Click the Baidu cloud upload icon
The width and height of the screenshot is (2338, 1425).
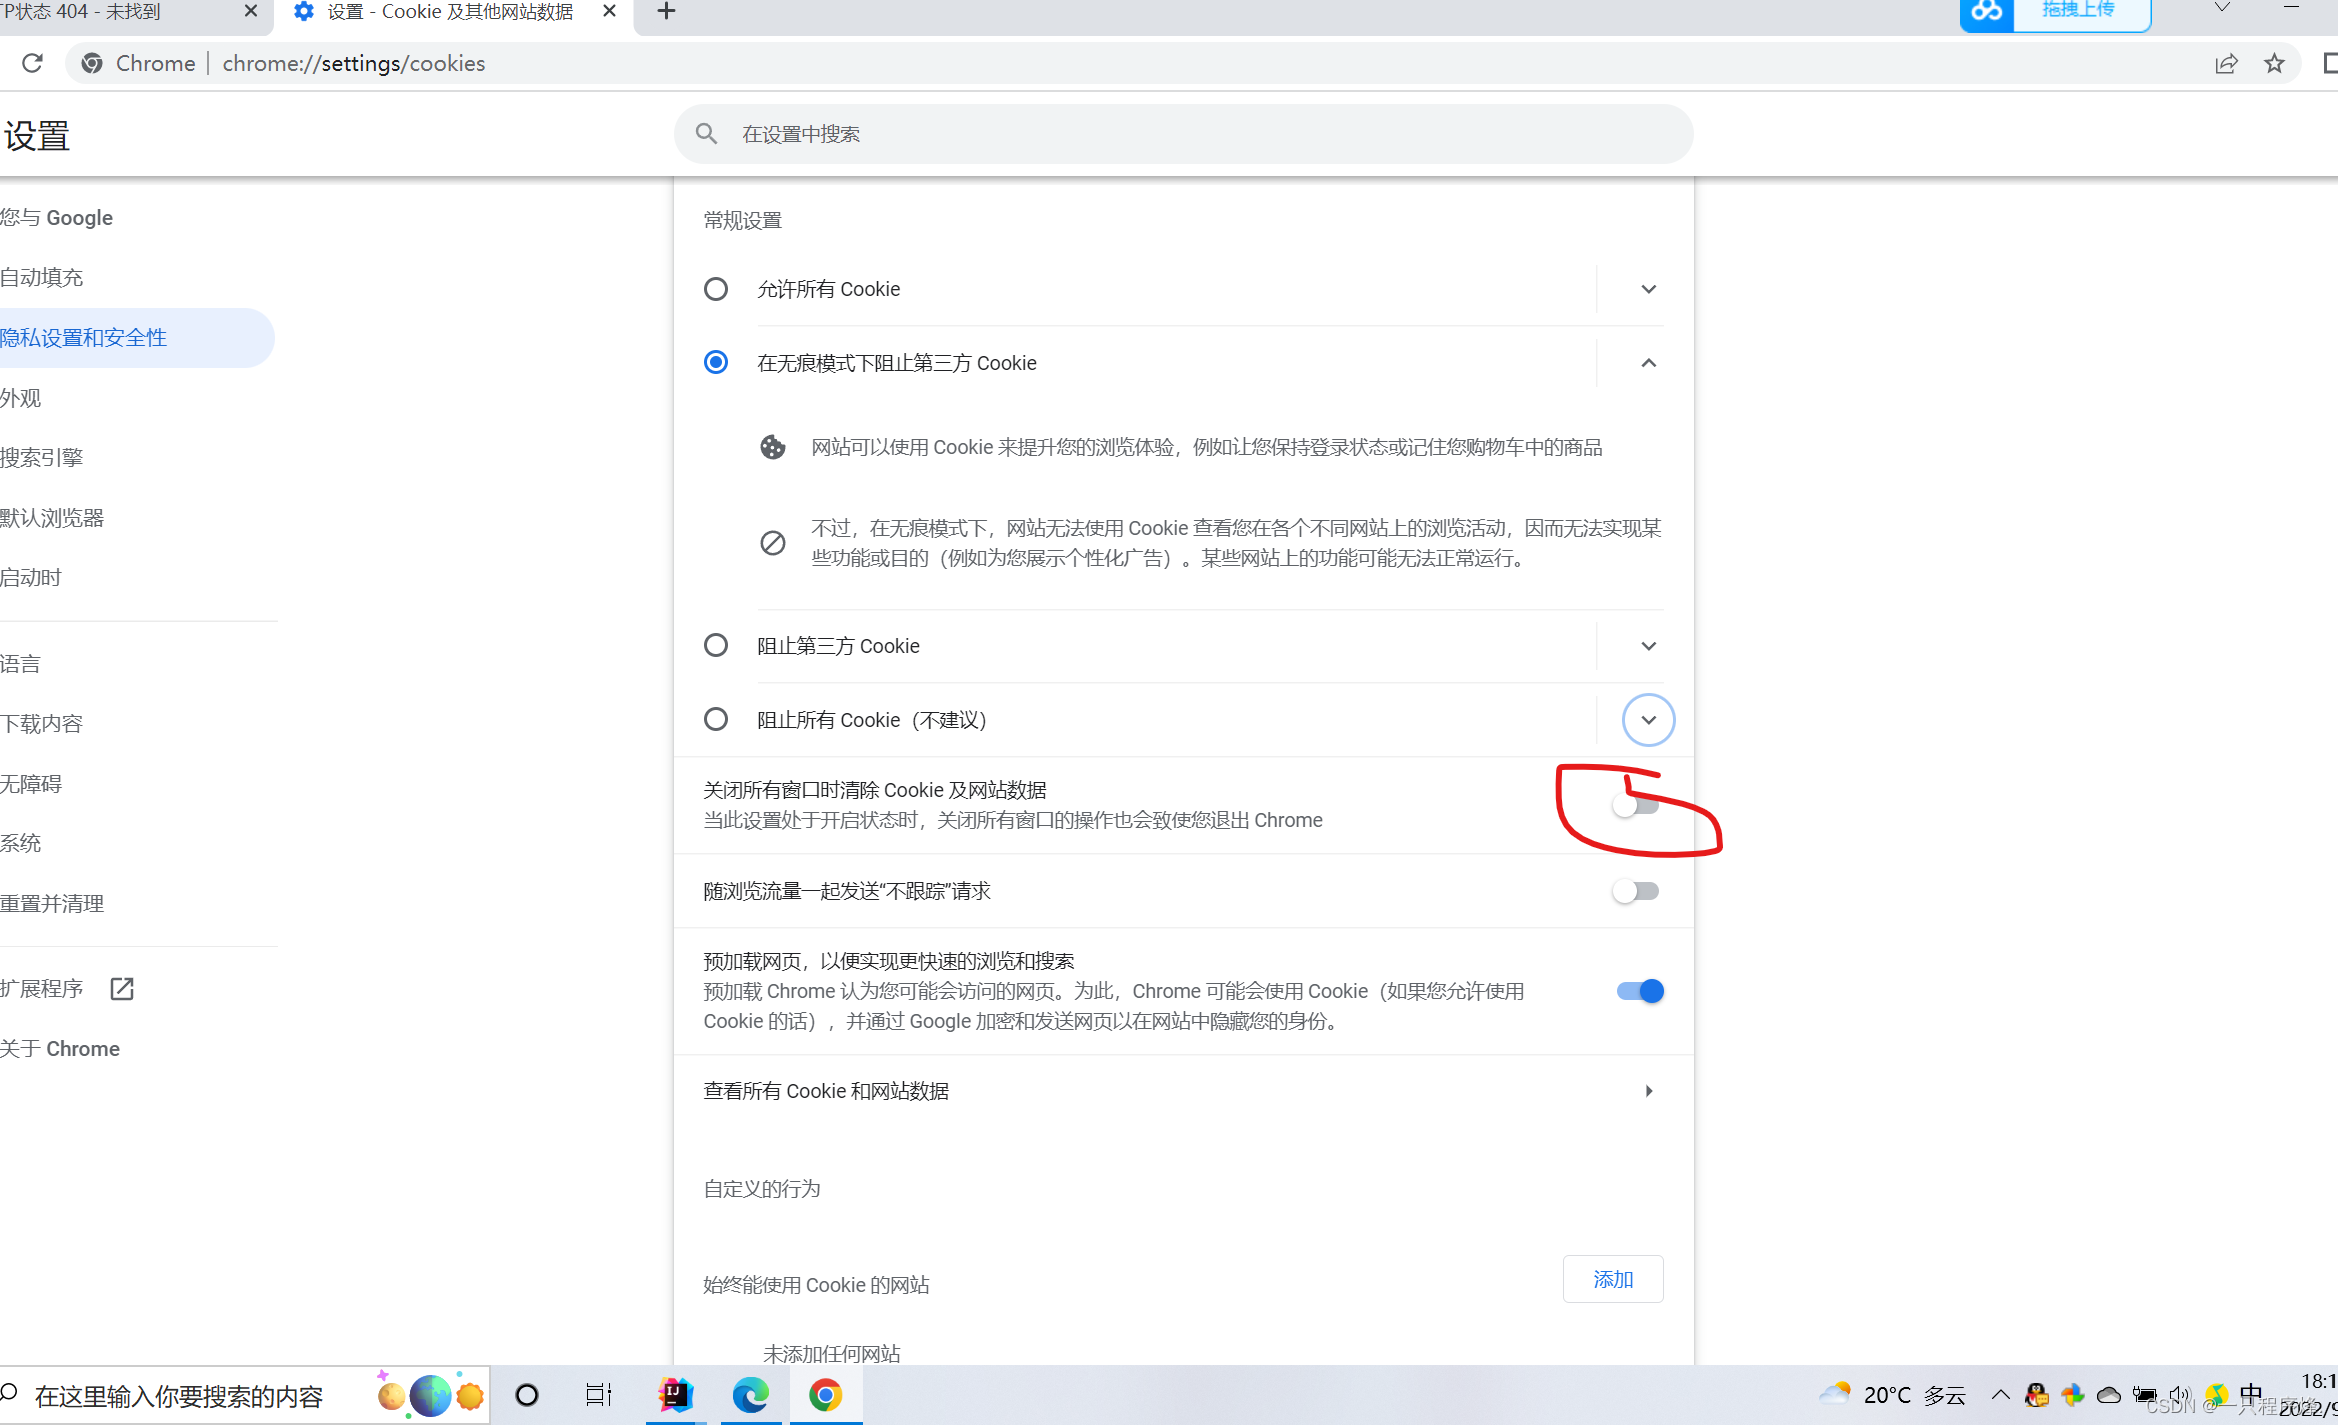1986,12
